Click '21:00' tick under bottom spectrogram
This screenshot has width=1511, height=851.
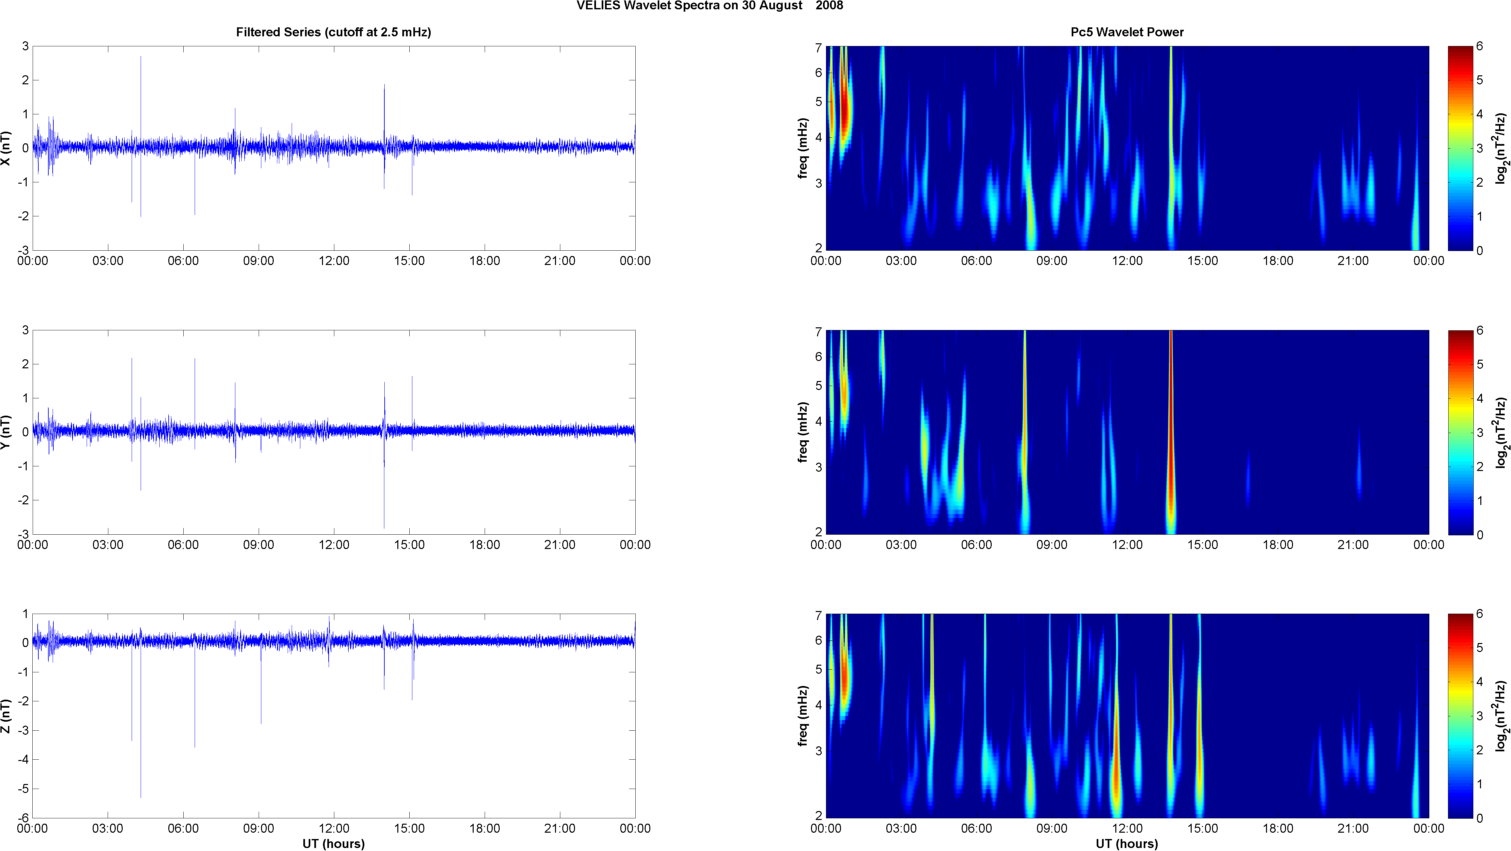pyautogui.click(x=1353, y=829)
